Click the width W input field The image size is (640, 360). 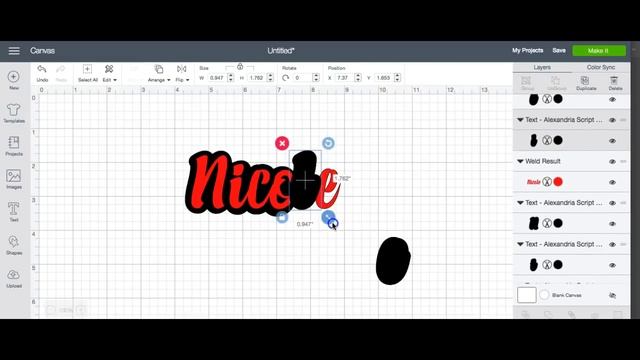pos(216,78)
